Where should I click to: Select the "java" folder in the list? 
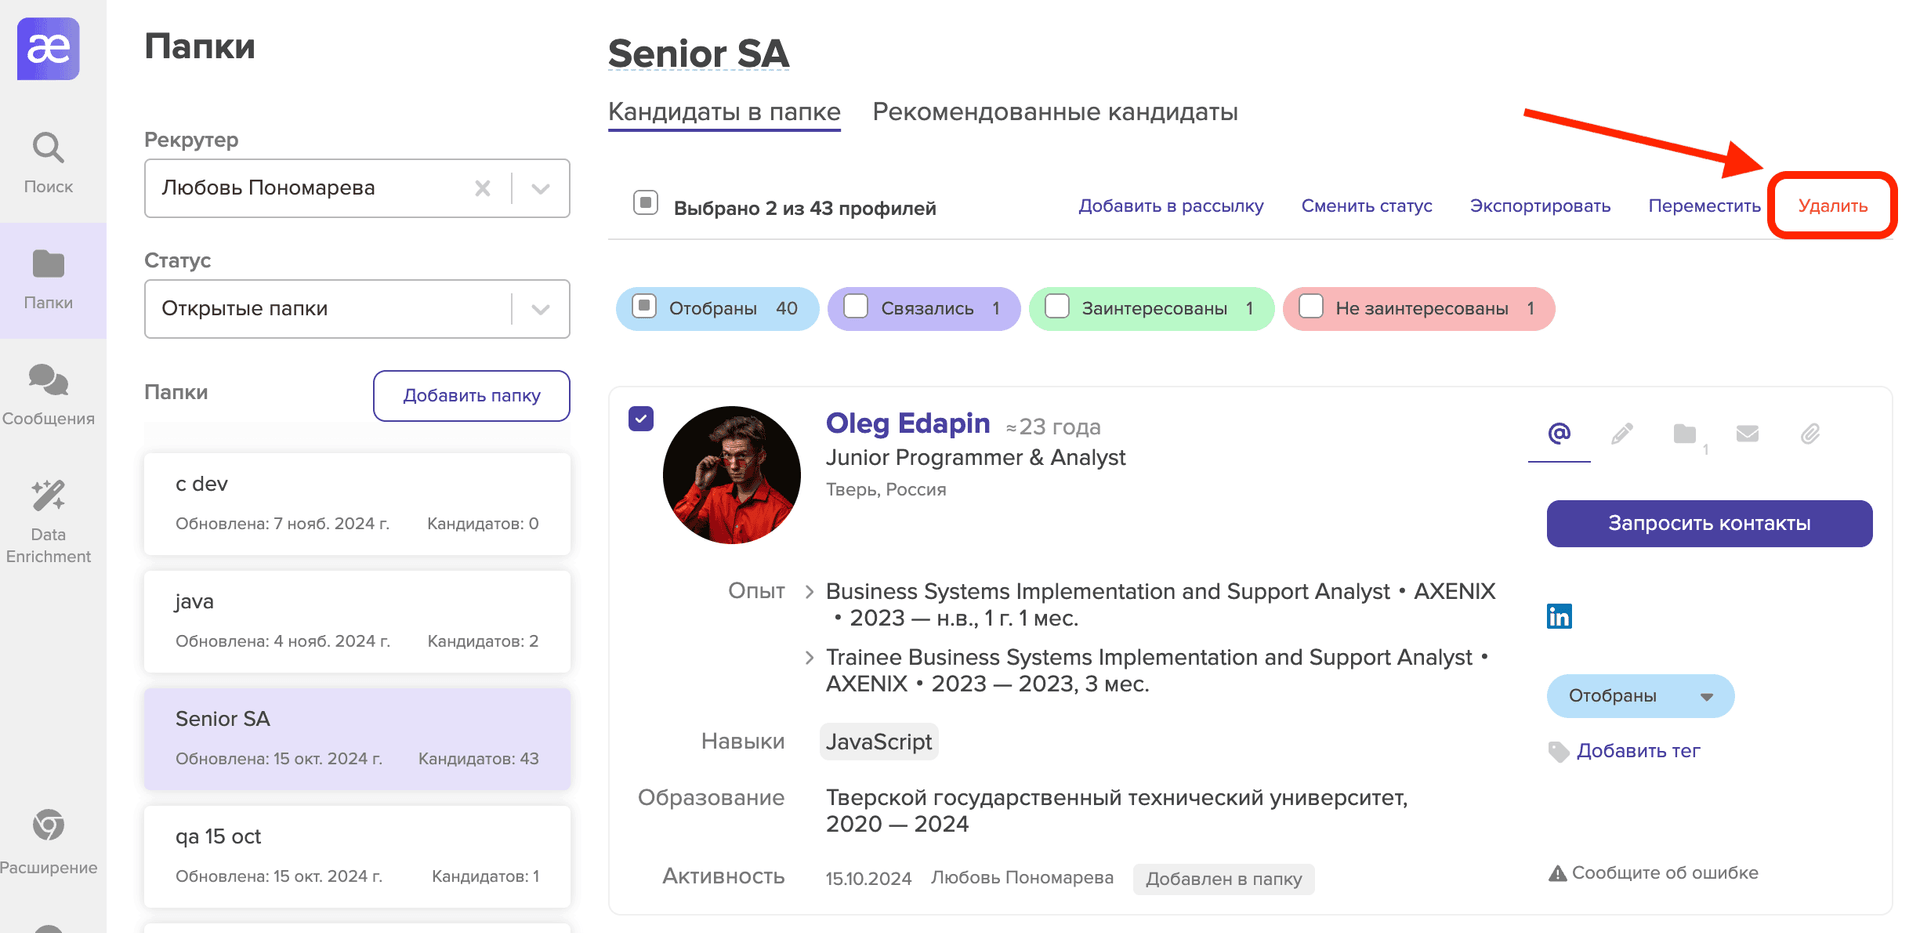click(357, 620)
